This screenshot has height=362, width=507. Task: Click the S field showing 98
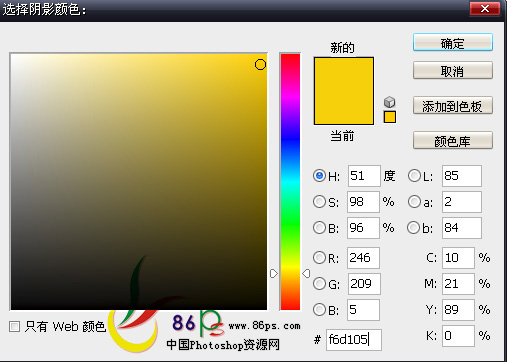(363, 202)
